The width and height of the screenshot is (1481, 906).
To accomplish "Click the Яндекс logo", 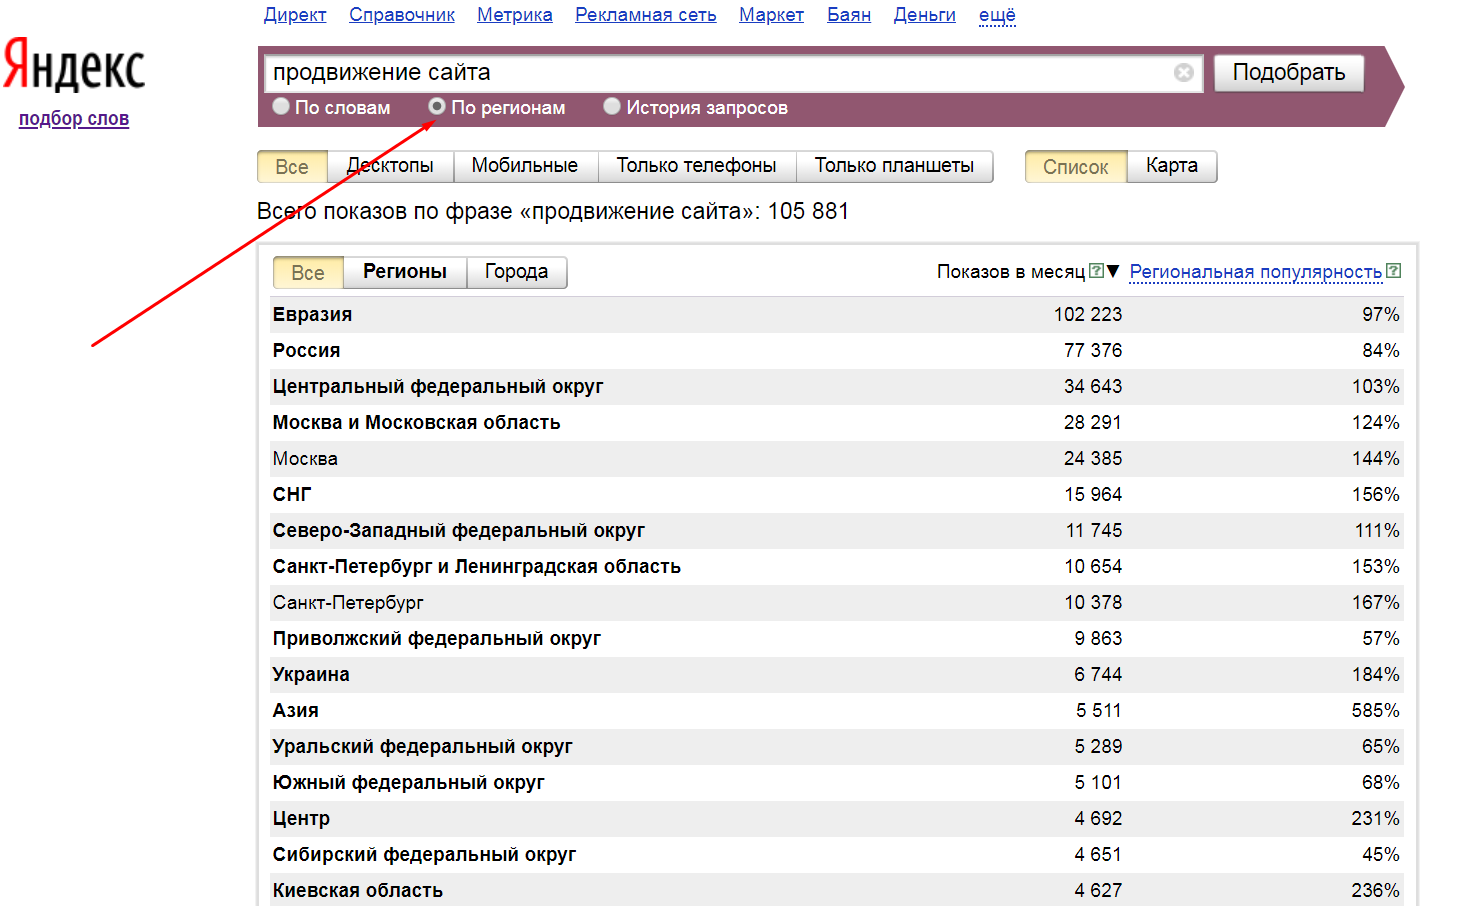I will click(x=74, y=66).
